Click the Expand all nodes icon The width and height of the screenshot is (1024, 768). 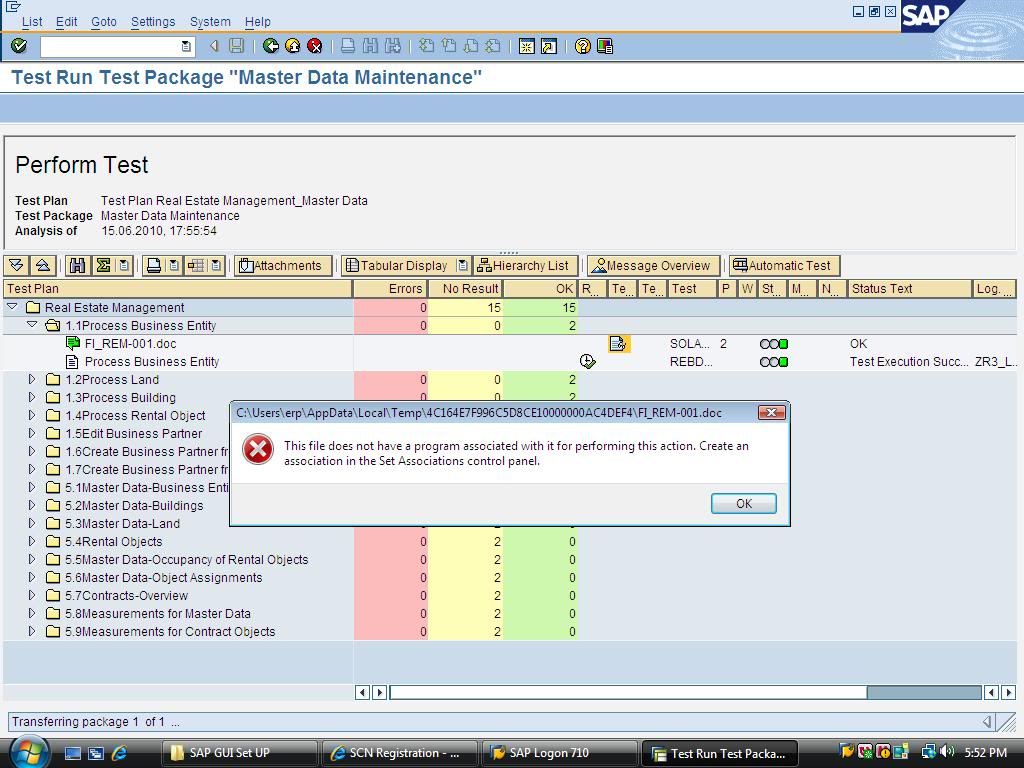tap(16, 265)
